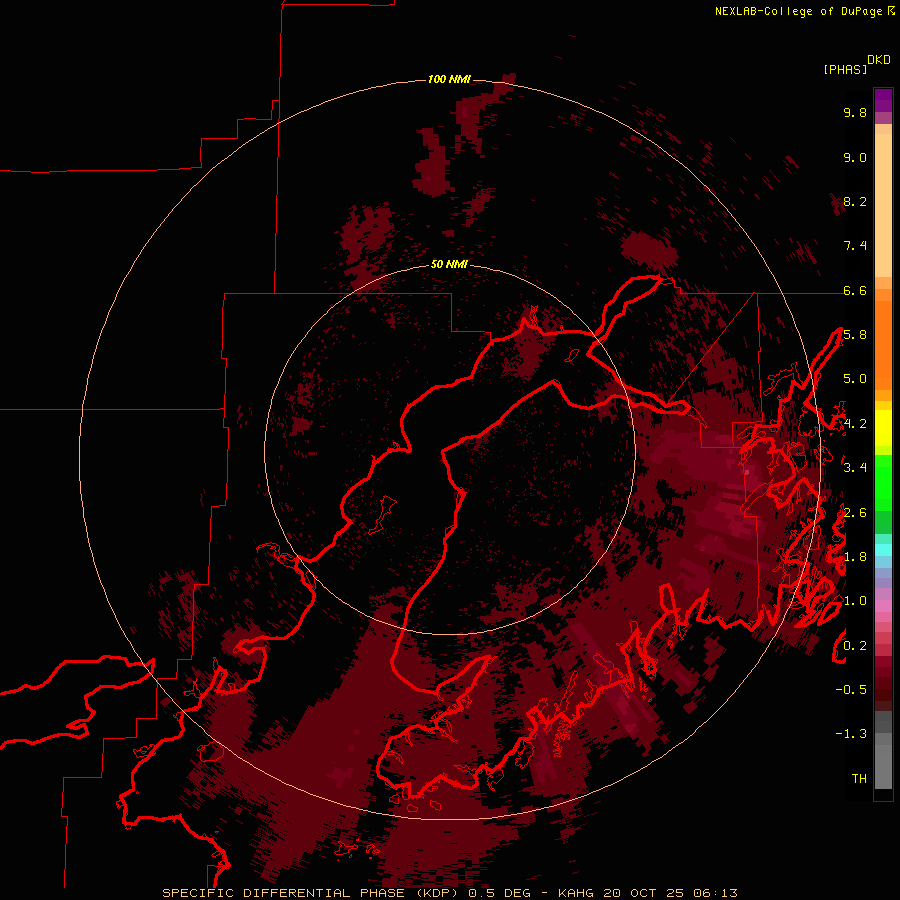Click the 0.5 DEG elevation text
The height and width of the screenshot is (900, 900).
click(501, 893)
